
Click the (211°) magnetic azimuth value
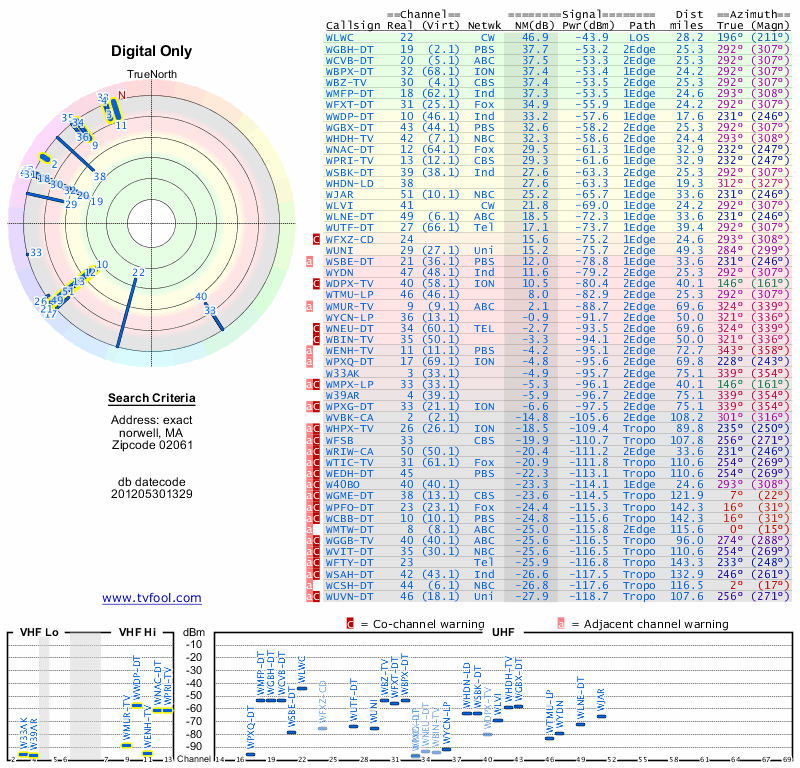coord(770,37)
